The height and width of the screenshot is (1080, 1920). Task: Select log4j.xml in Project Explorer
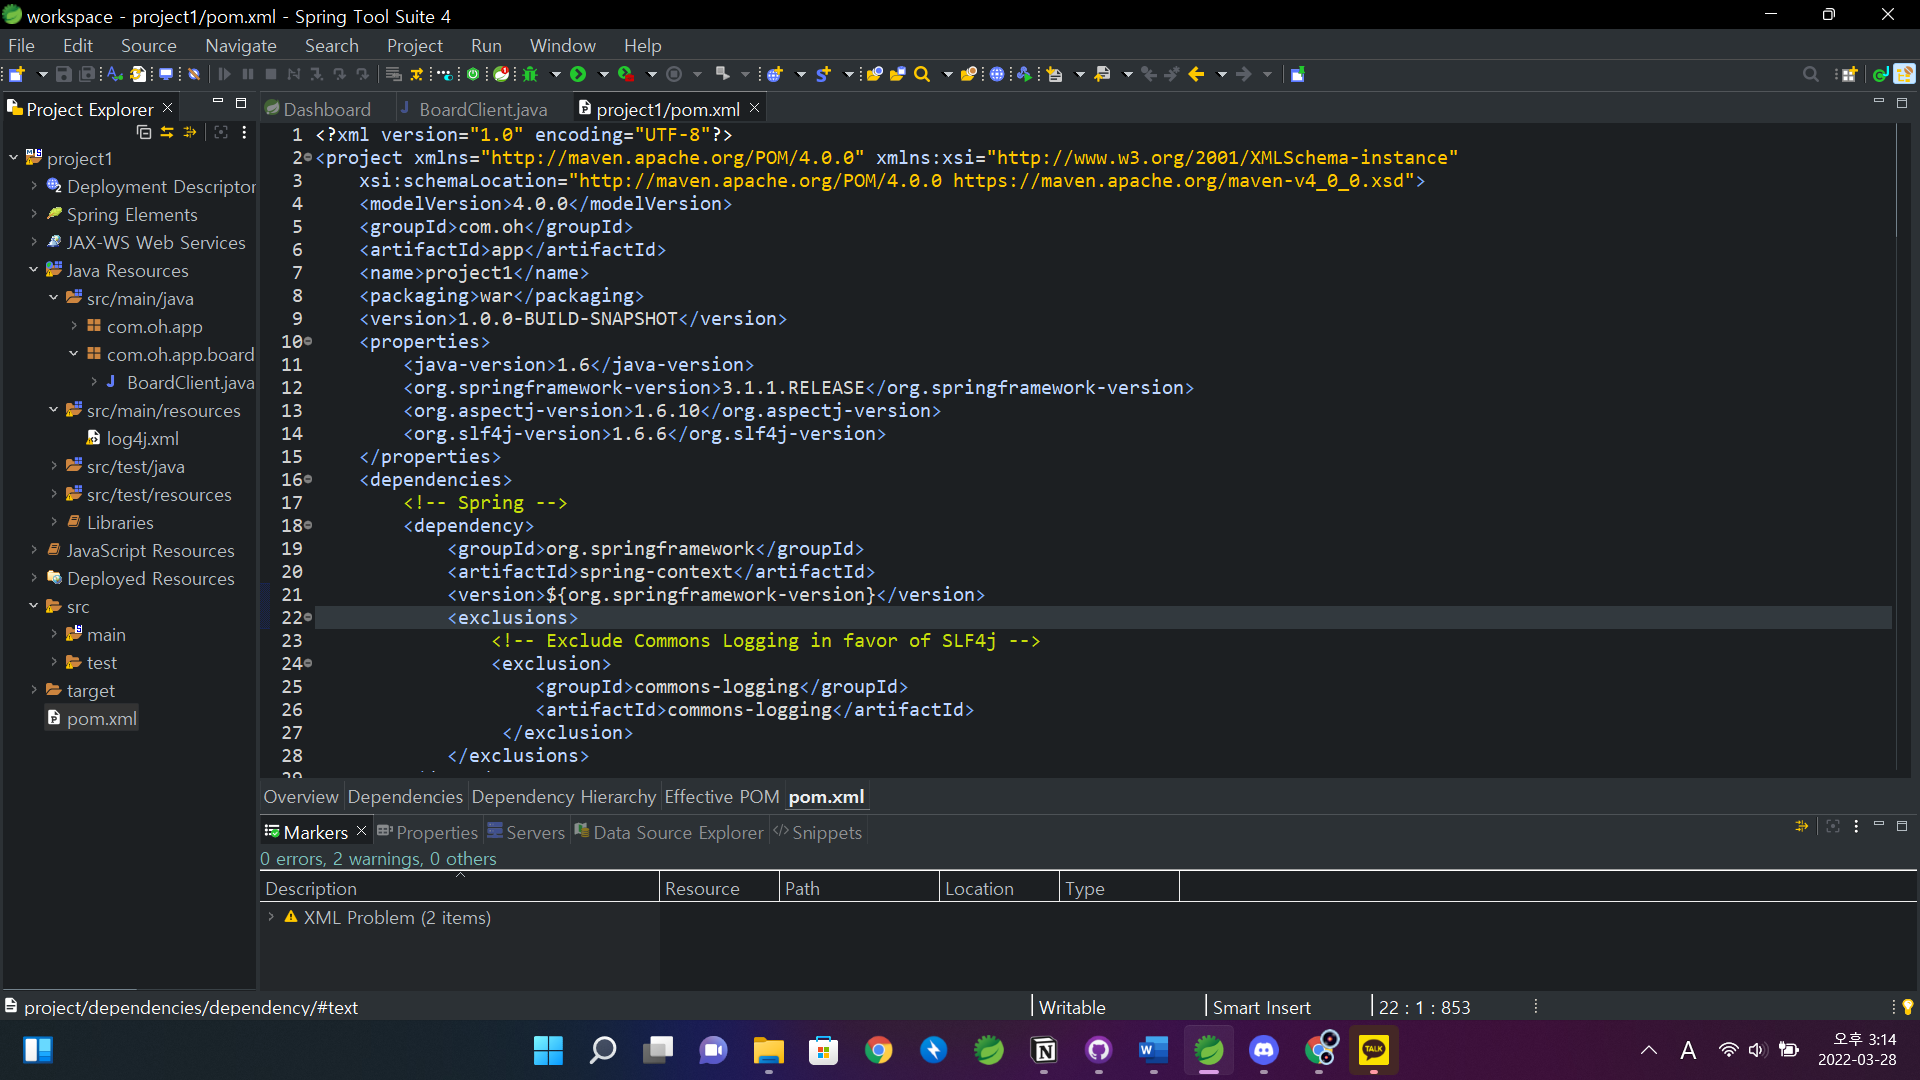coord(142,438)
